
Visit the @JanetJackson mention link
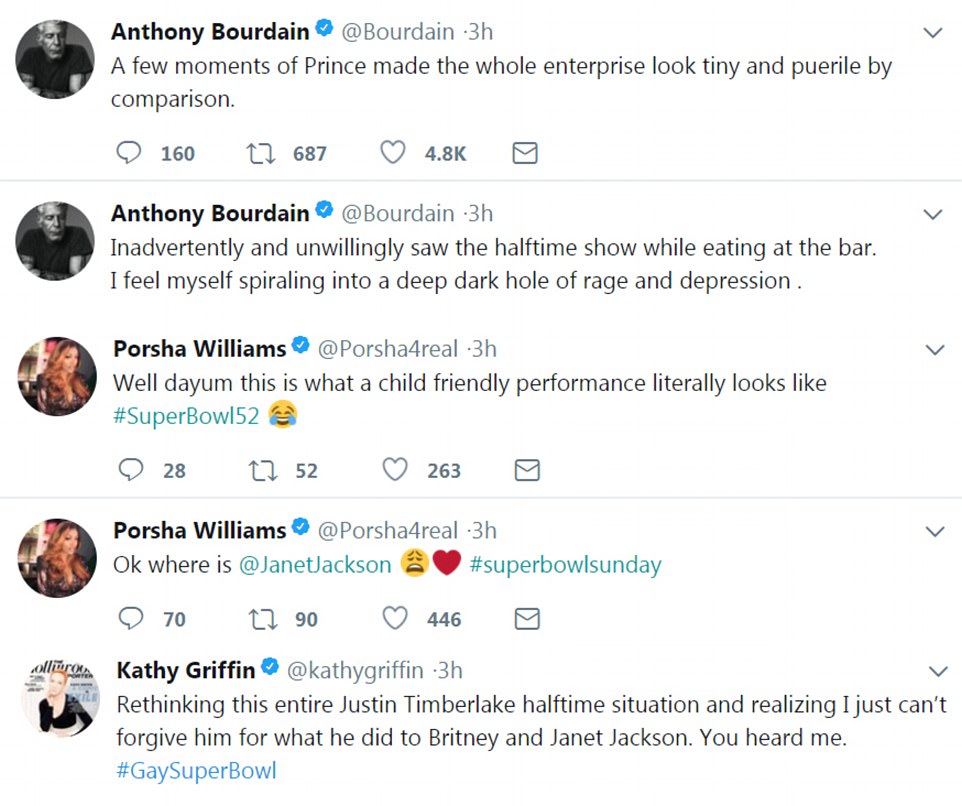click(x=315, y=565)
